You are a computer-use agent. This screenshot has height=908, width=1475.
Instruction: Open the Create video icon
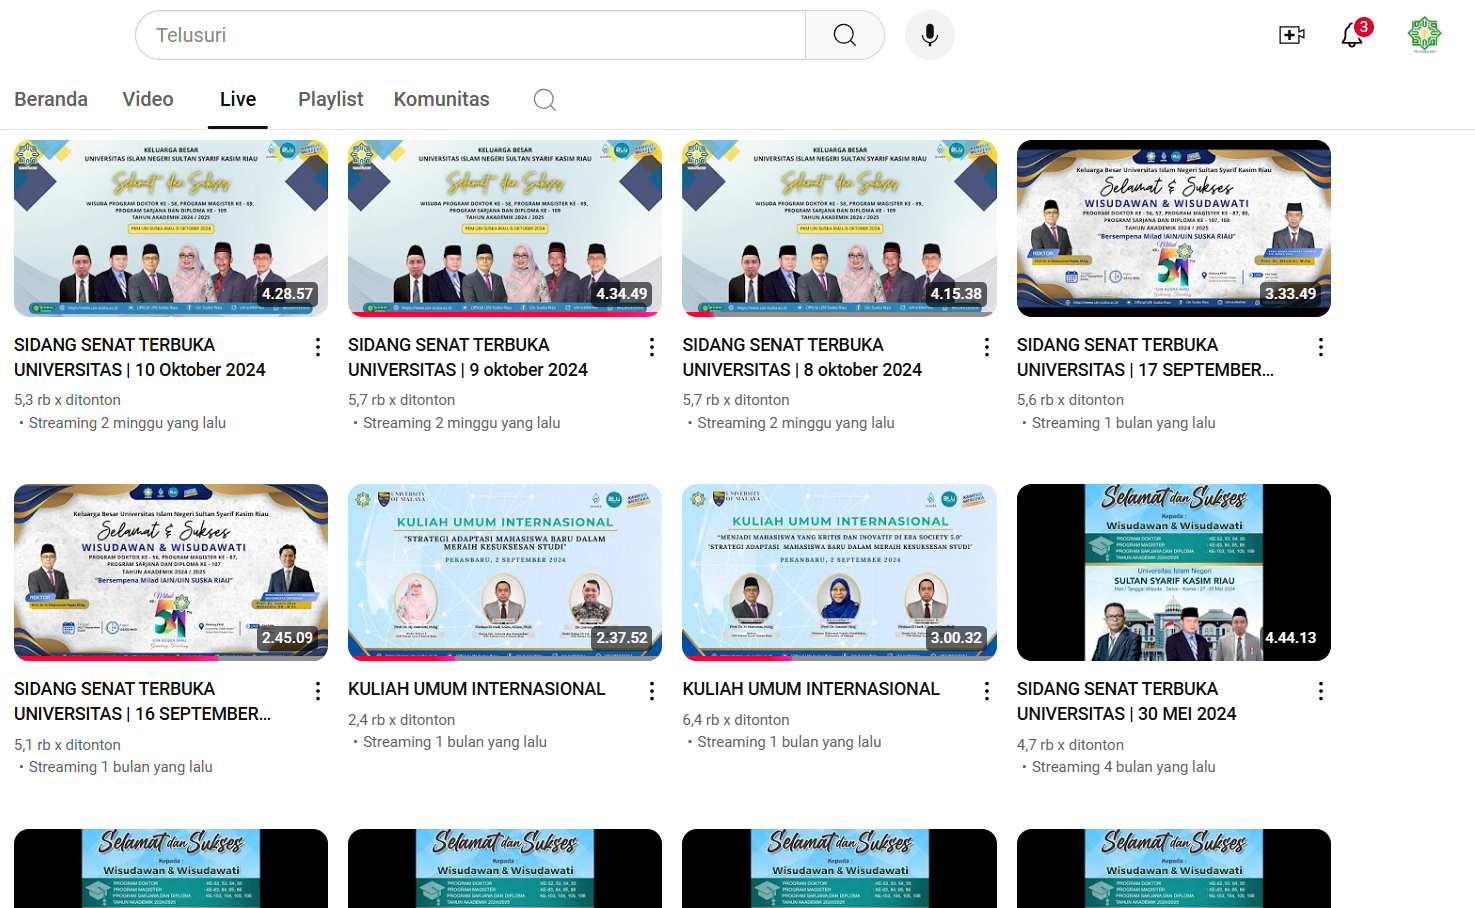[x=1291, y=35]
